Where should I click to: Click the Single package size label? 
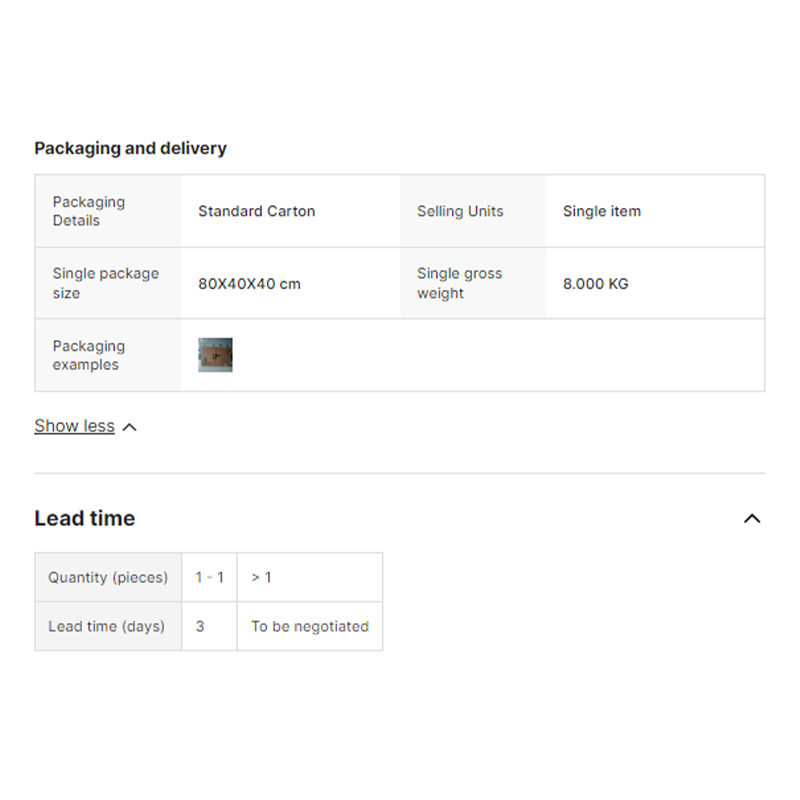click(105, 283)
